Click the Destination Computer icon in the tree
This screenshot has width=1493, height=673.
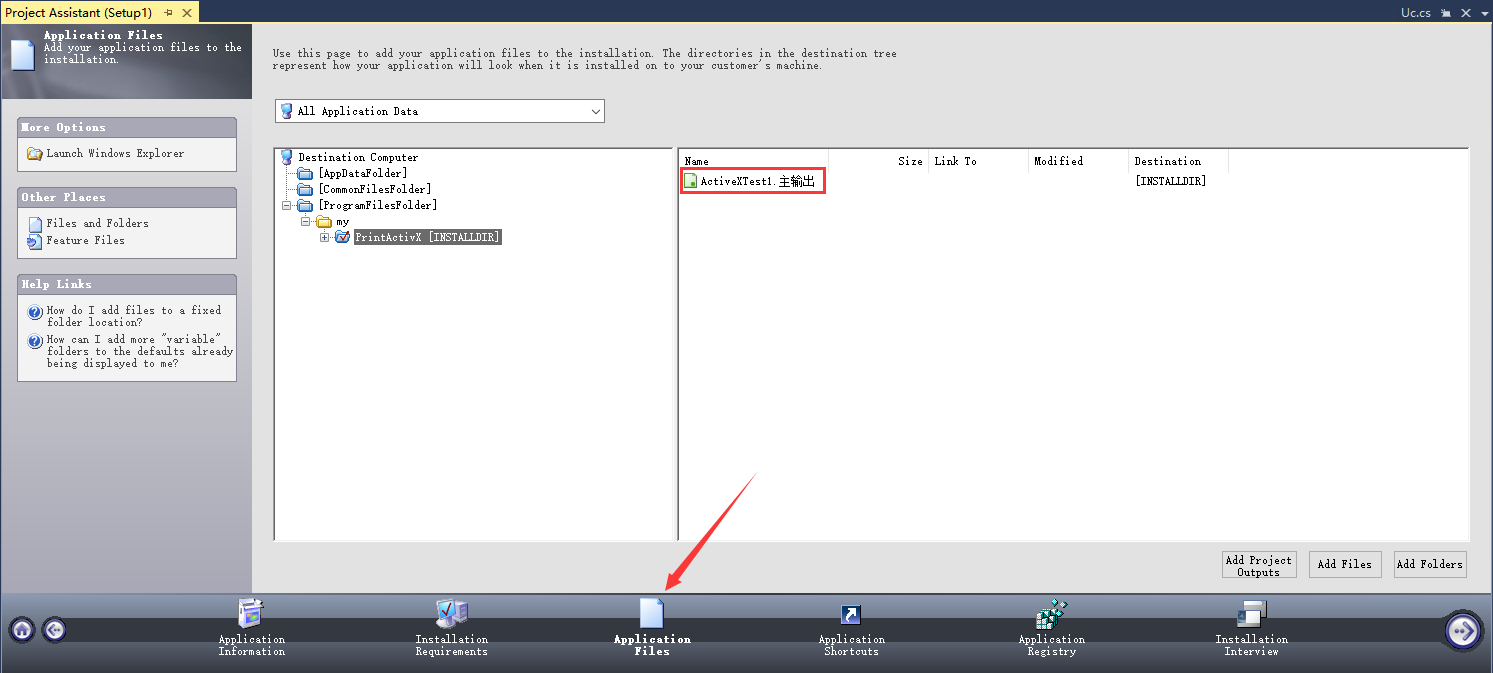(x=287, y=157)
